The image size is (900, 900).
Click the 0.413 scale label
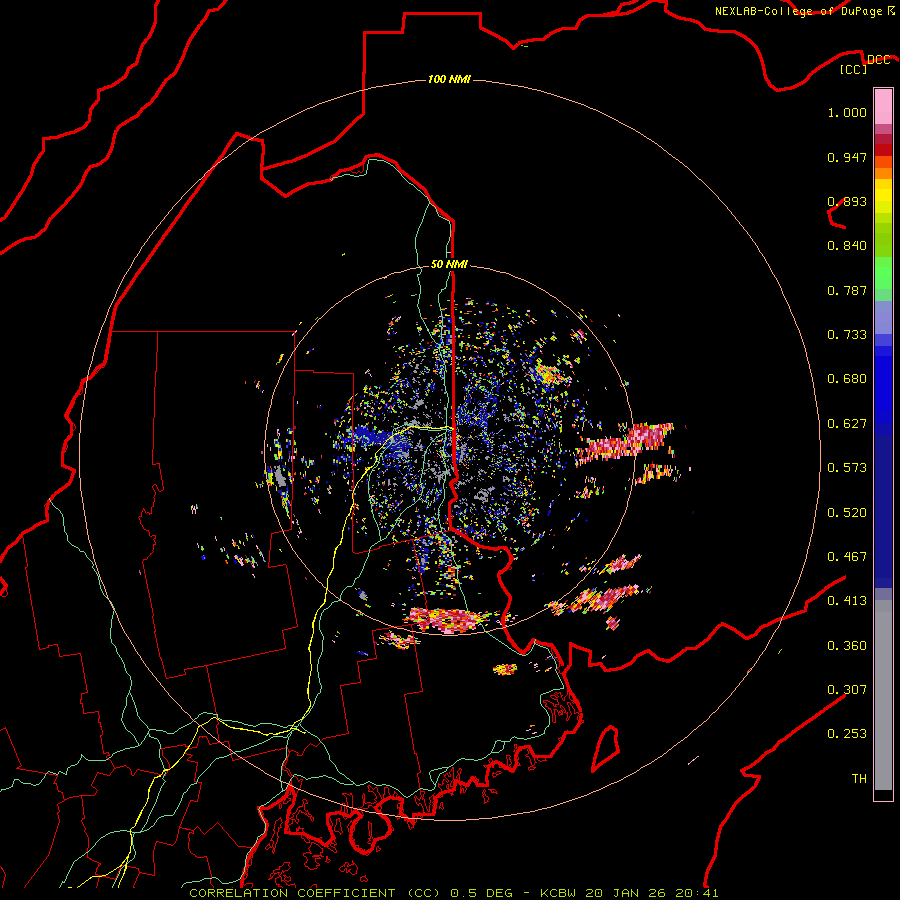click(x=847, y=601)
